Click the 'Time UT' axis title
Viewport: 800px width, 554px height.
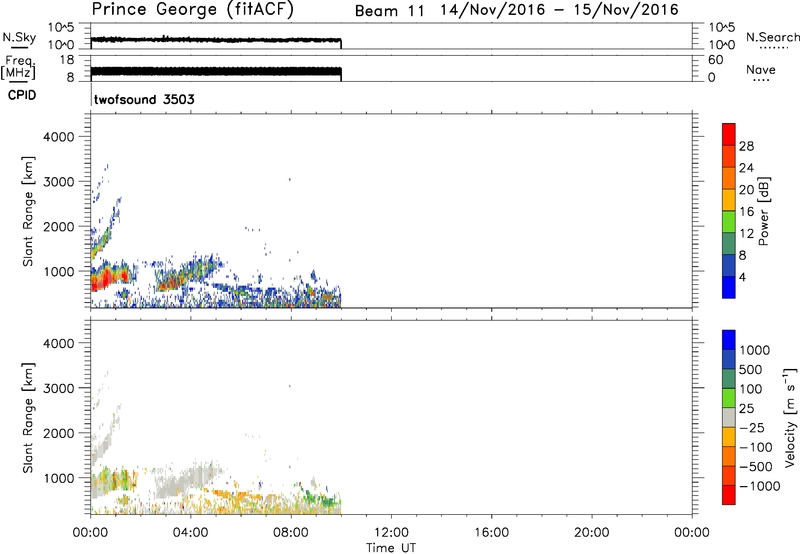(x=391, y=548)
